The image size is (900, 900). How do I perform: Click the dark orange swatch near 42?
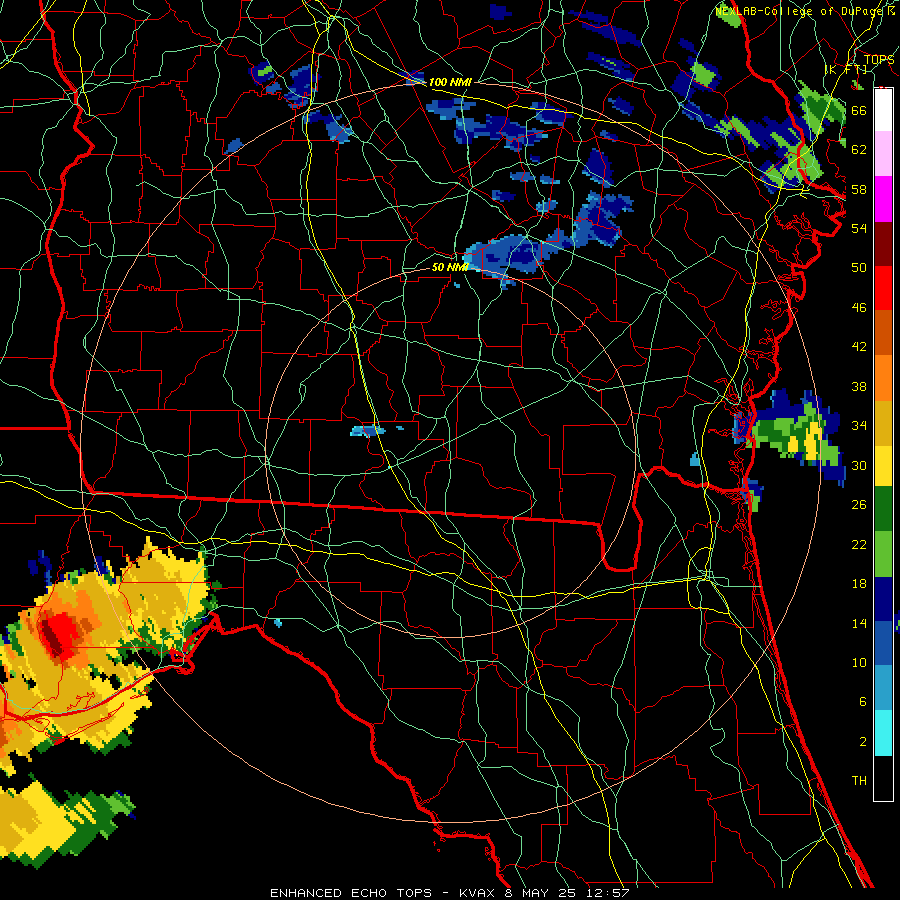point(883,332)
